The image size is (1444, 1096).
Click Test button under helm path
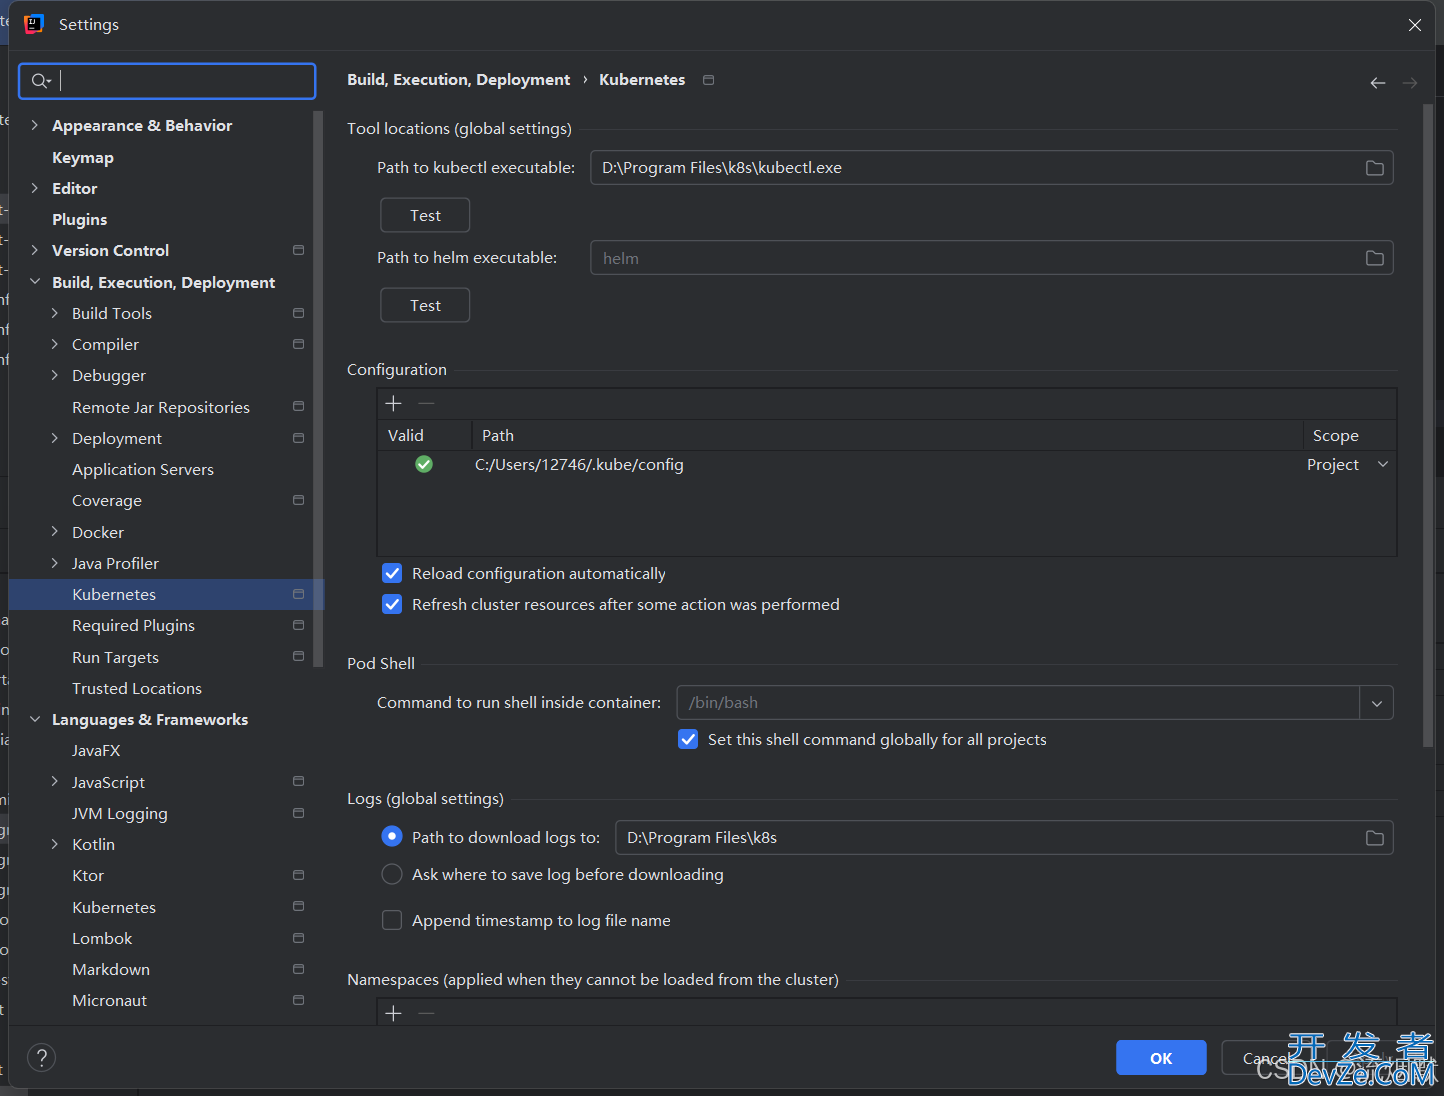(x=425, y=305)
